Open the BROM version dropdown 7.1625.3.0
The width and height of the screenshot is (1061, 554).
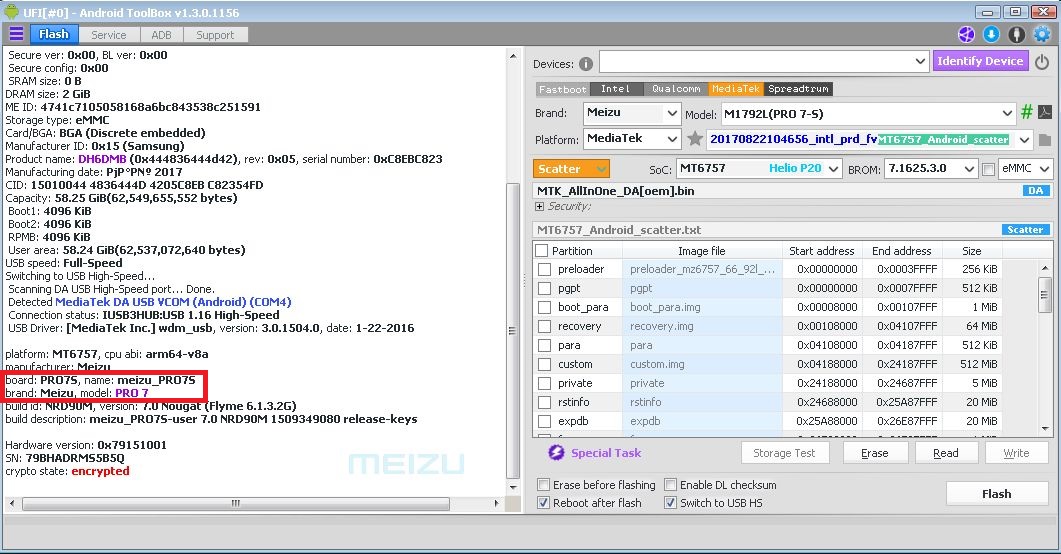(969, 168)
